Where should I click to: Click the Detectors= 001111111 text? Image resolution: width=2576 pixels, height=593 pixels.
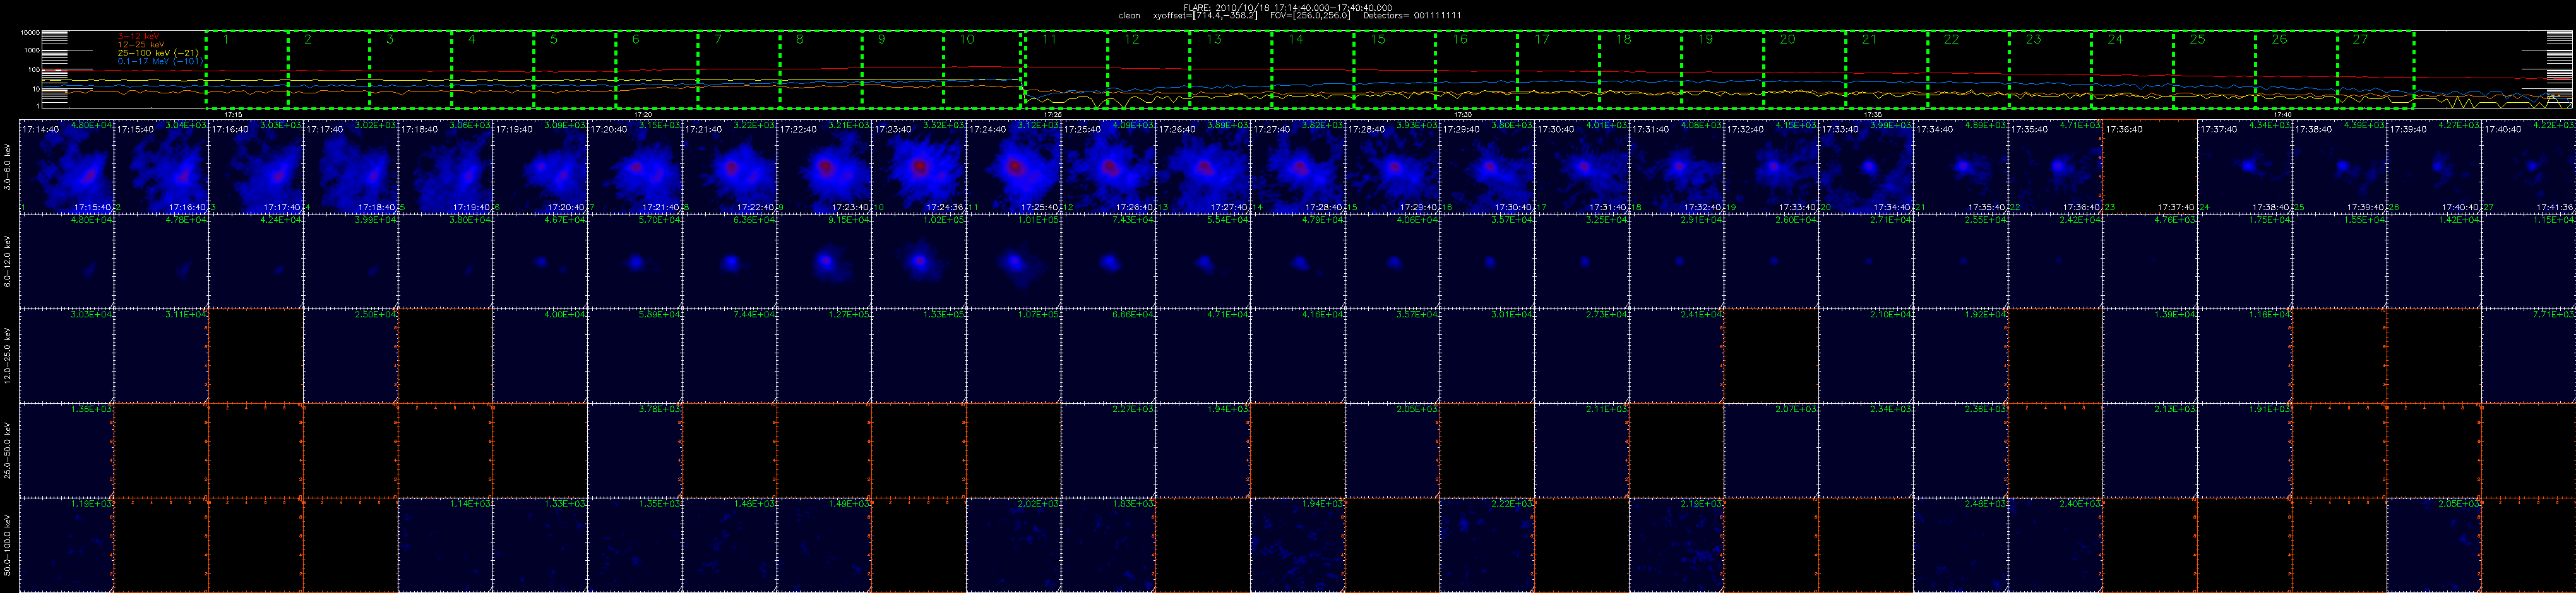click(1413, 16)
